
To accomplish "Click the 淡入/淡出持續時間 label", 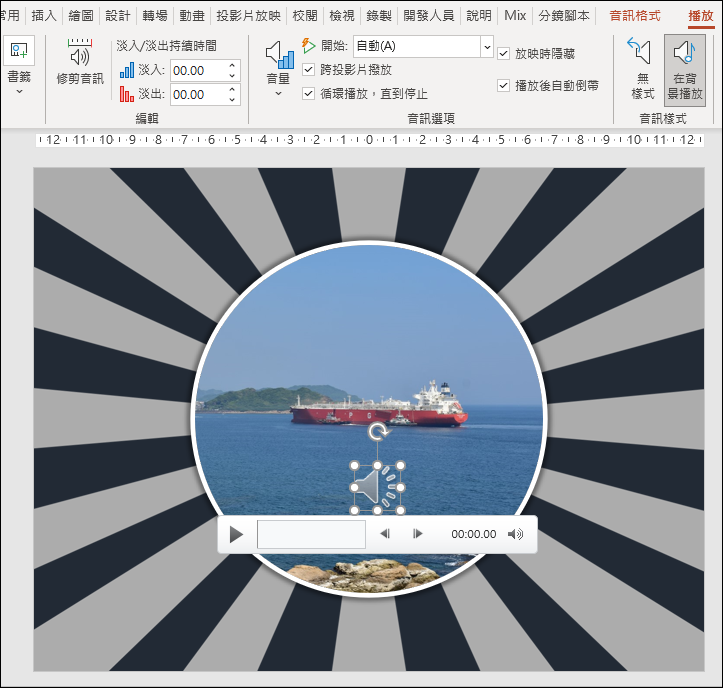I will [166, 46].
